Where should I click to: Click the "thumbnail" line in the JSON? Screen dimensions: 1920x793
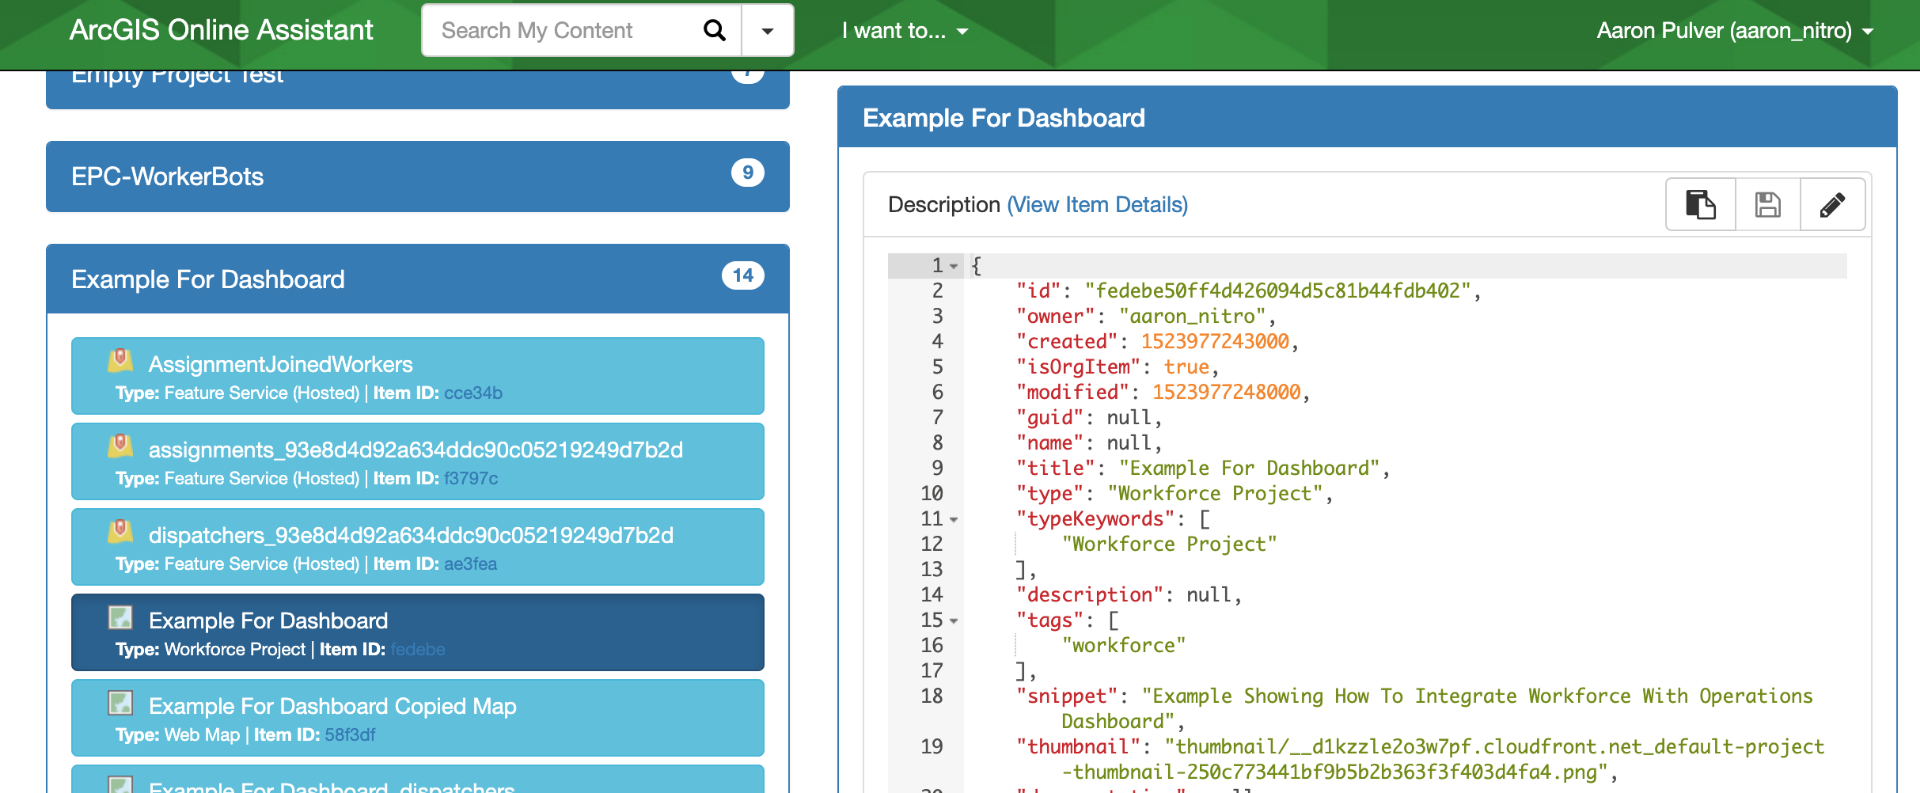pyautogui.click(x=1420, y=760)
